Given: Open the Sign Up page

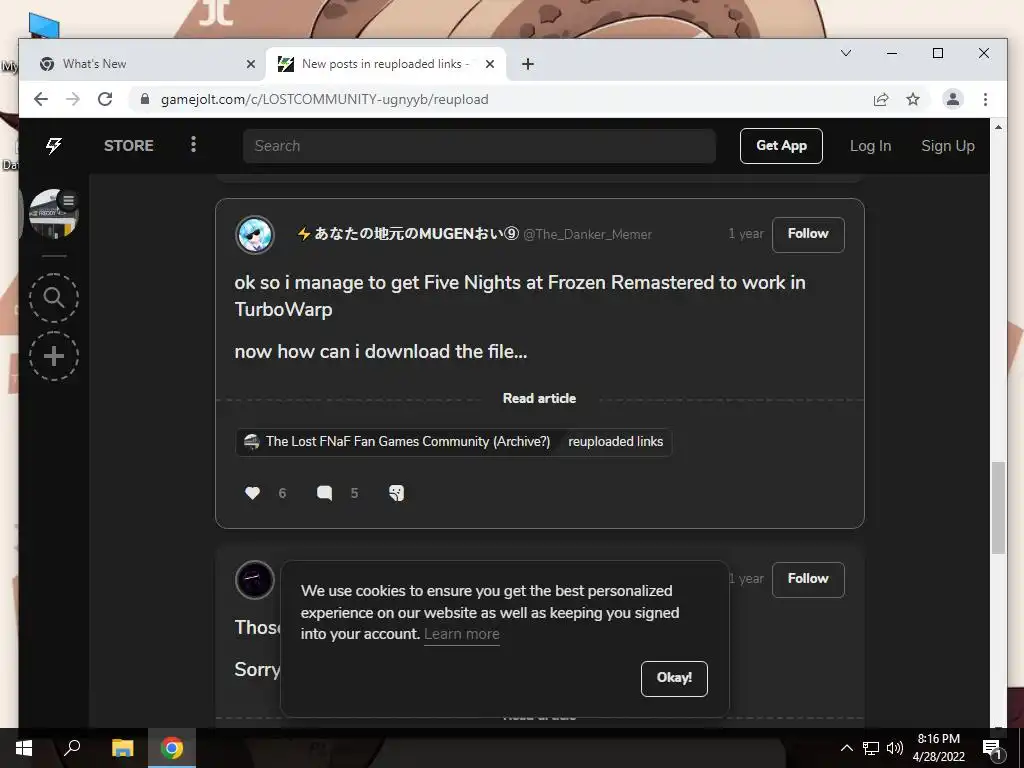Looking at the screenshot, I should point(948,146).
